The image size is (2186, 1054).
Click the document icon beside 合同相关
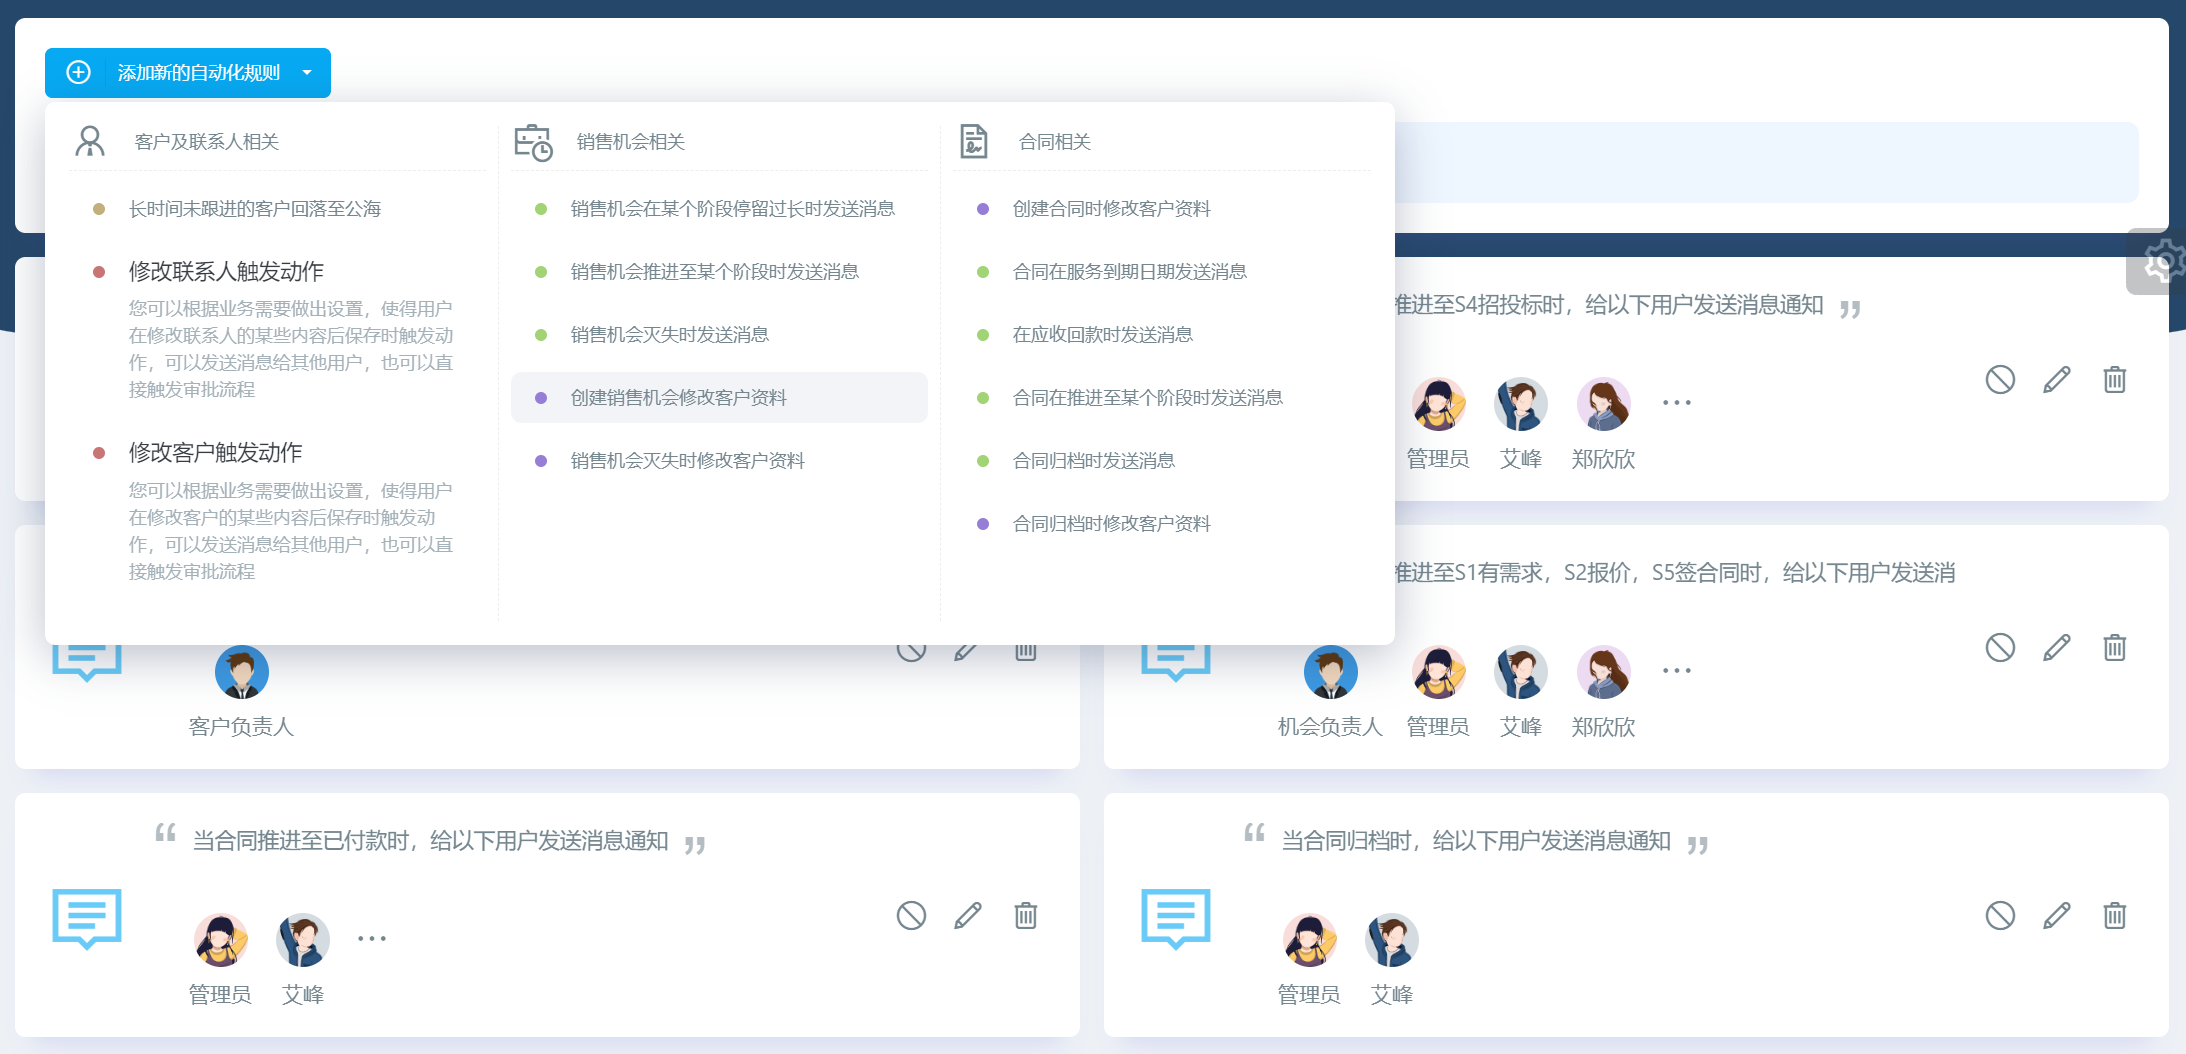click(x=972, y=141)
